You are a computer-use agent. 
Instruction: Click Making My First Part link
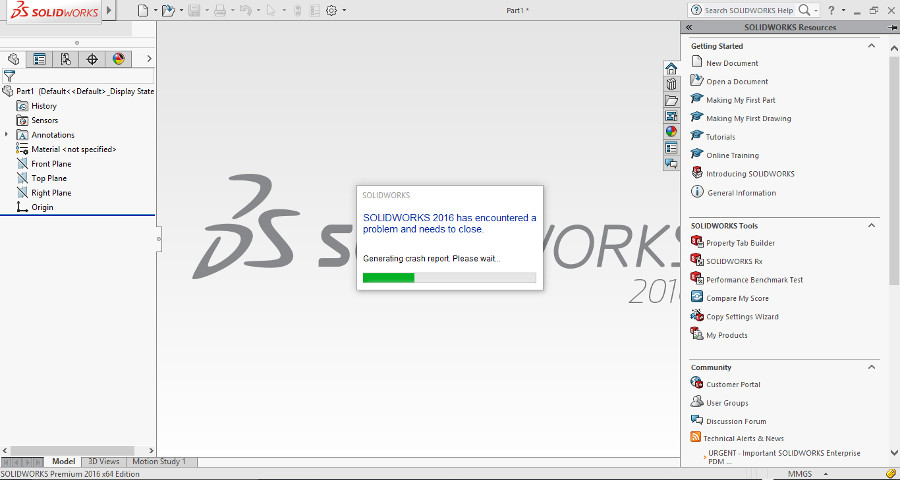[x=740, y=100]
